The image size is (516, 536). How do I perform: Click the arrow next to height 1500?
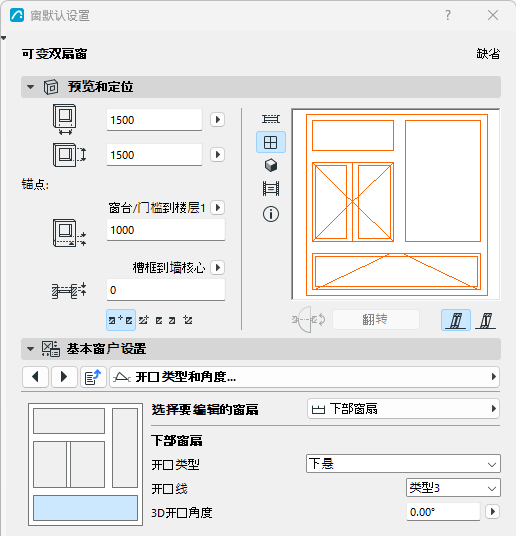click(x=217, y=155)
